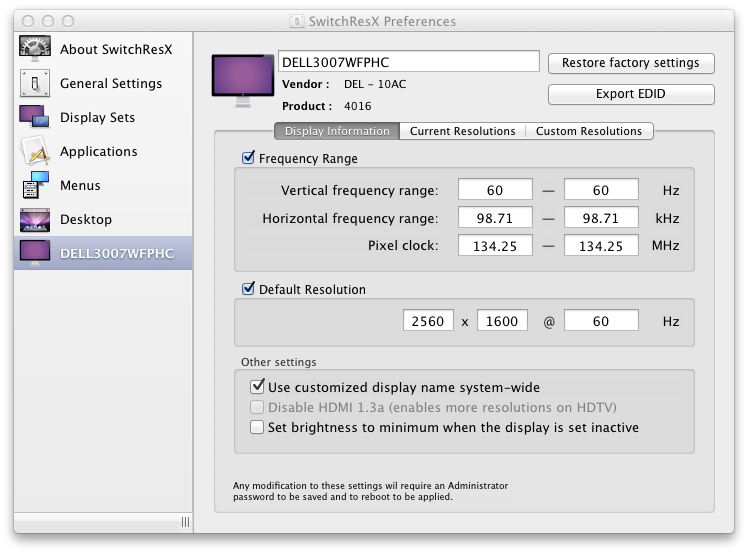Click the maximum pixel clock field
Viewport: 748px width, 553px height.
601,245
